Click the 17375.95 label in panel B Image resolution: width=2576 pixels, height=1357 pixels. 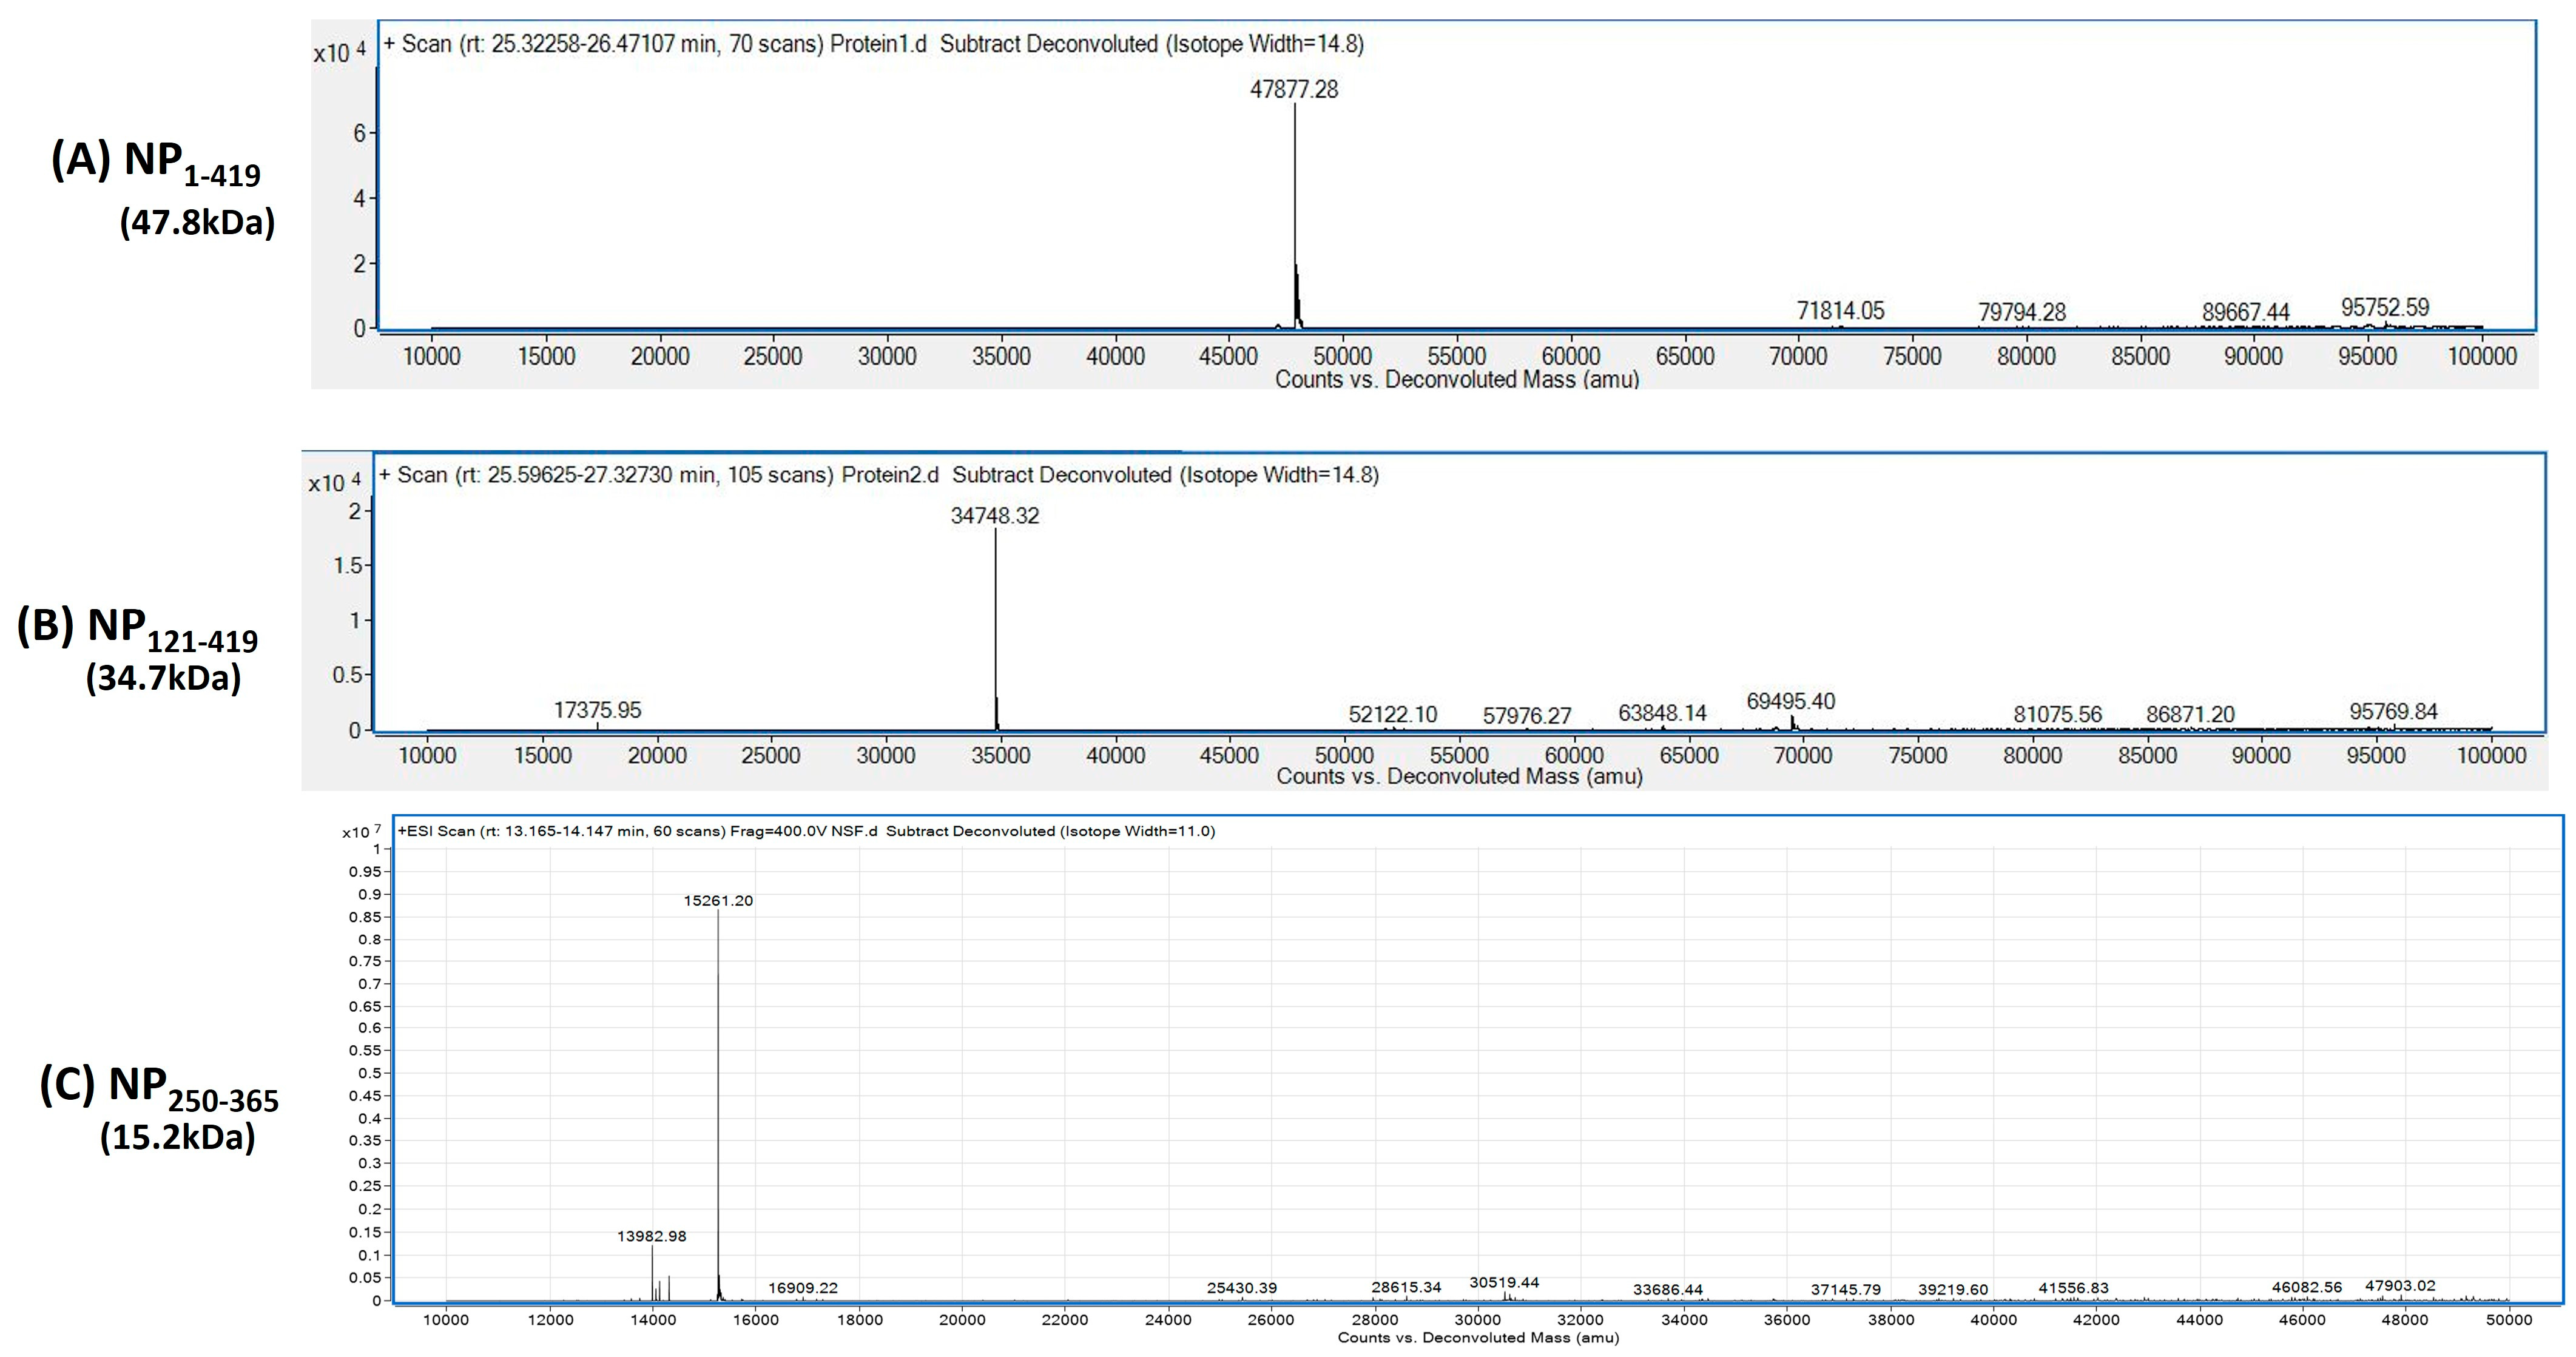(597, 710)
